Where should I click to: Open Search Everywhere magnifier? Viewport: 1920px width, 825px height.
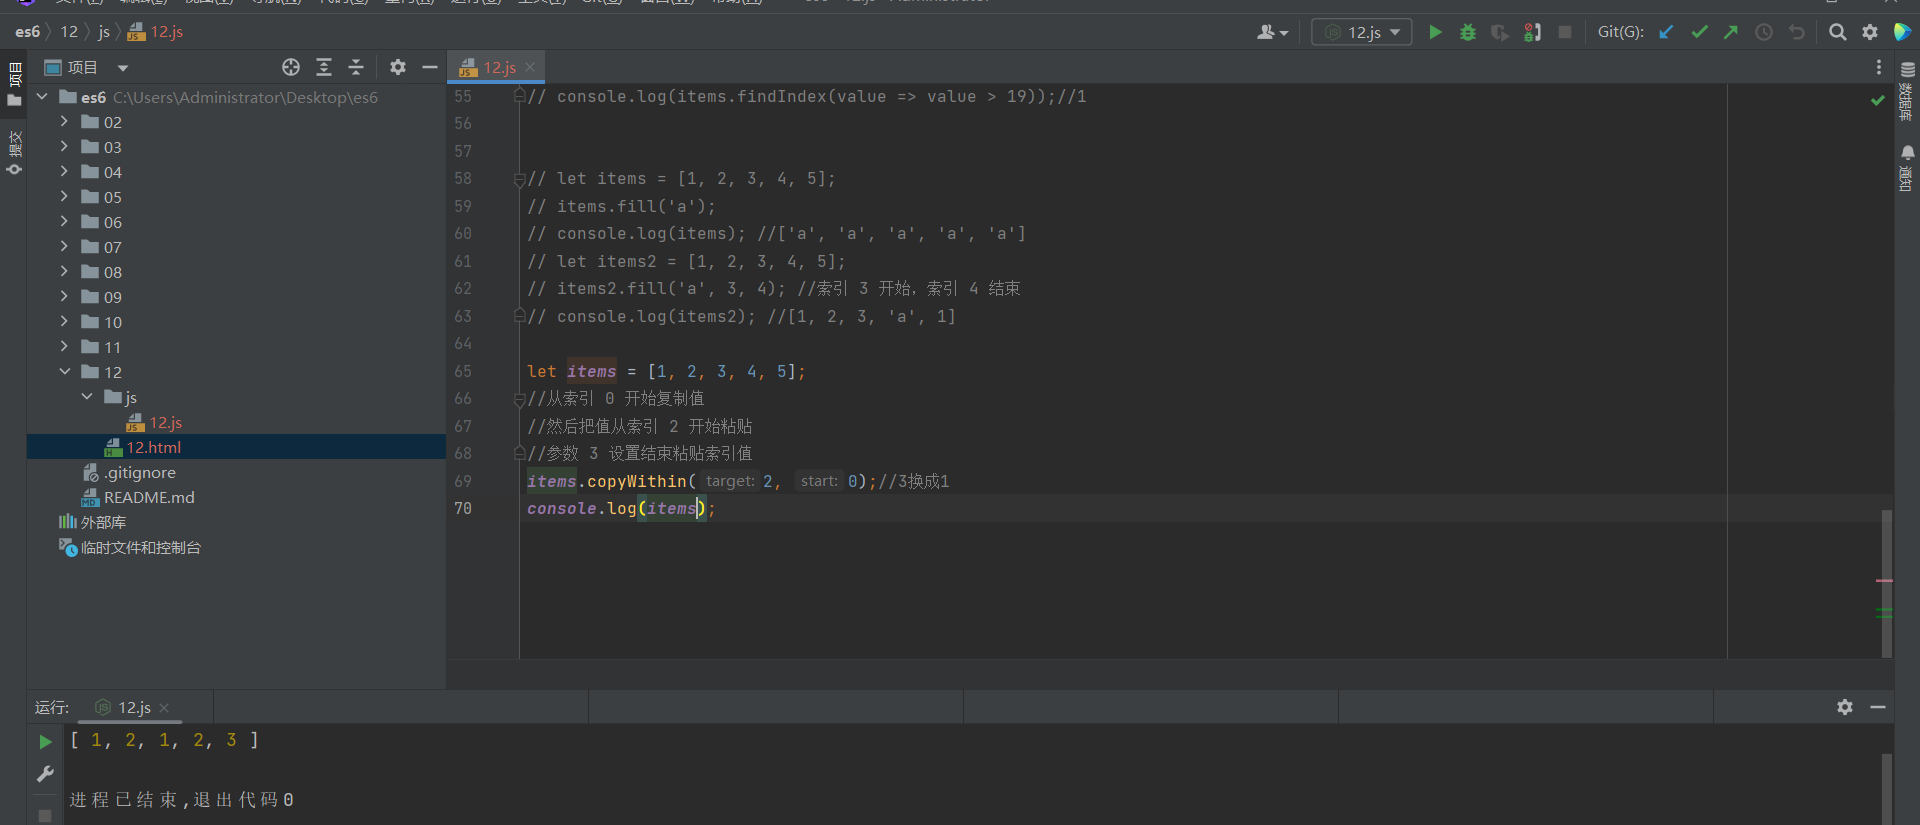pos(1837,32)
